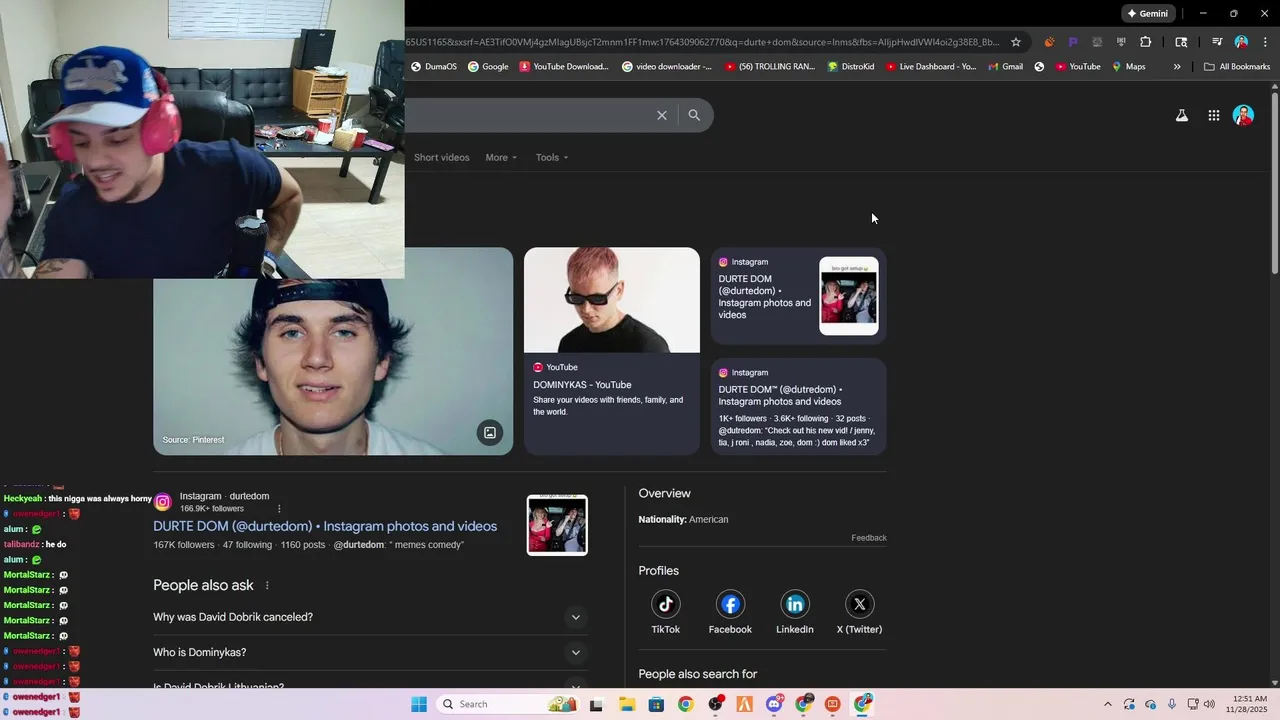
Task: Open the Google bookmark
Action: (x=488, y=67)
